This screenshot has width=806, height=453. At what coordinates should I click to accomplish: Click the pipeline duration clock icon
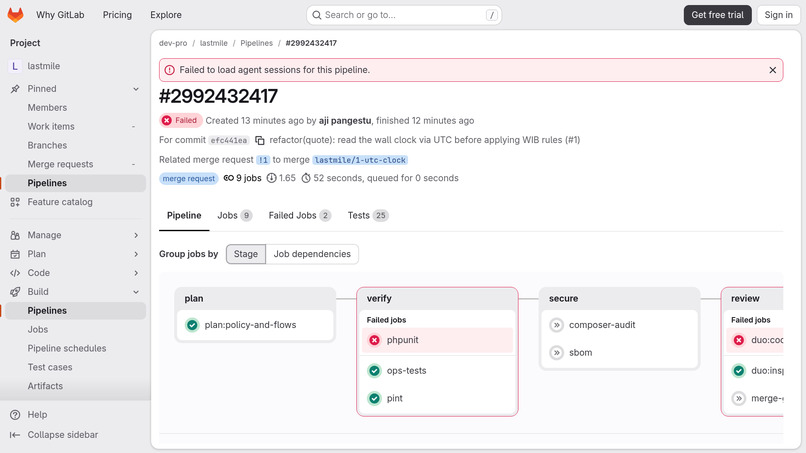pos(306,178)
